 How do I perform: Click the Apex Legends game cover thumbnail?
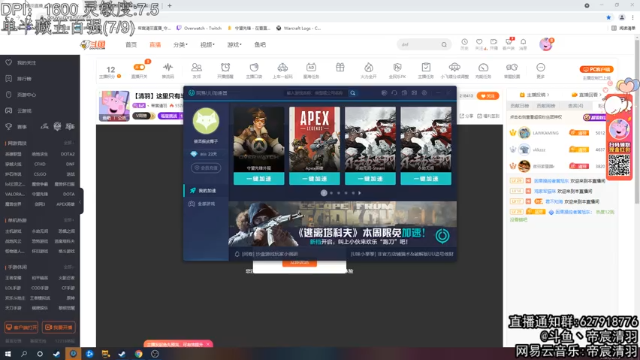click(314, 139)
